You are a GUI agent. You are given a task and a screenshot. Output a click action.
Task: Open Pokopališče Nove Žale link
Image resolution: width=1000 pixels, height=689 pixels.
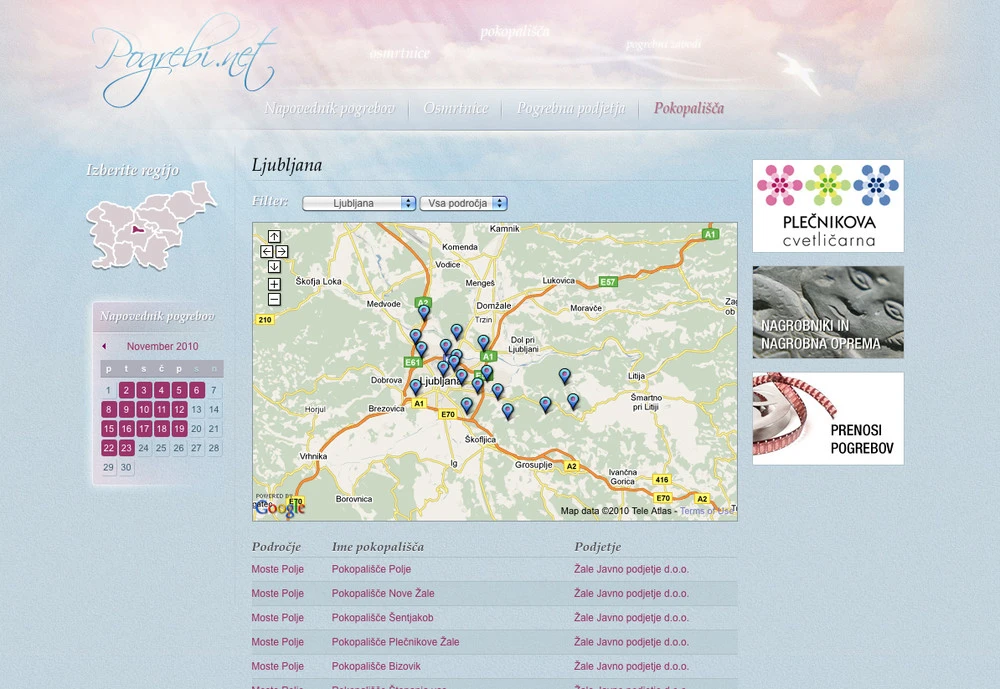pos(383,593)
